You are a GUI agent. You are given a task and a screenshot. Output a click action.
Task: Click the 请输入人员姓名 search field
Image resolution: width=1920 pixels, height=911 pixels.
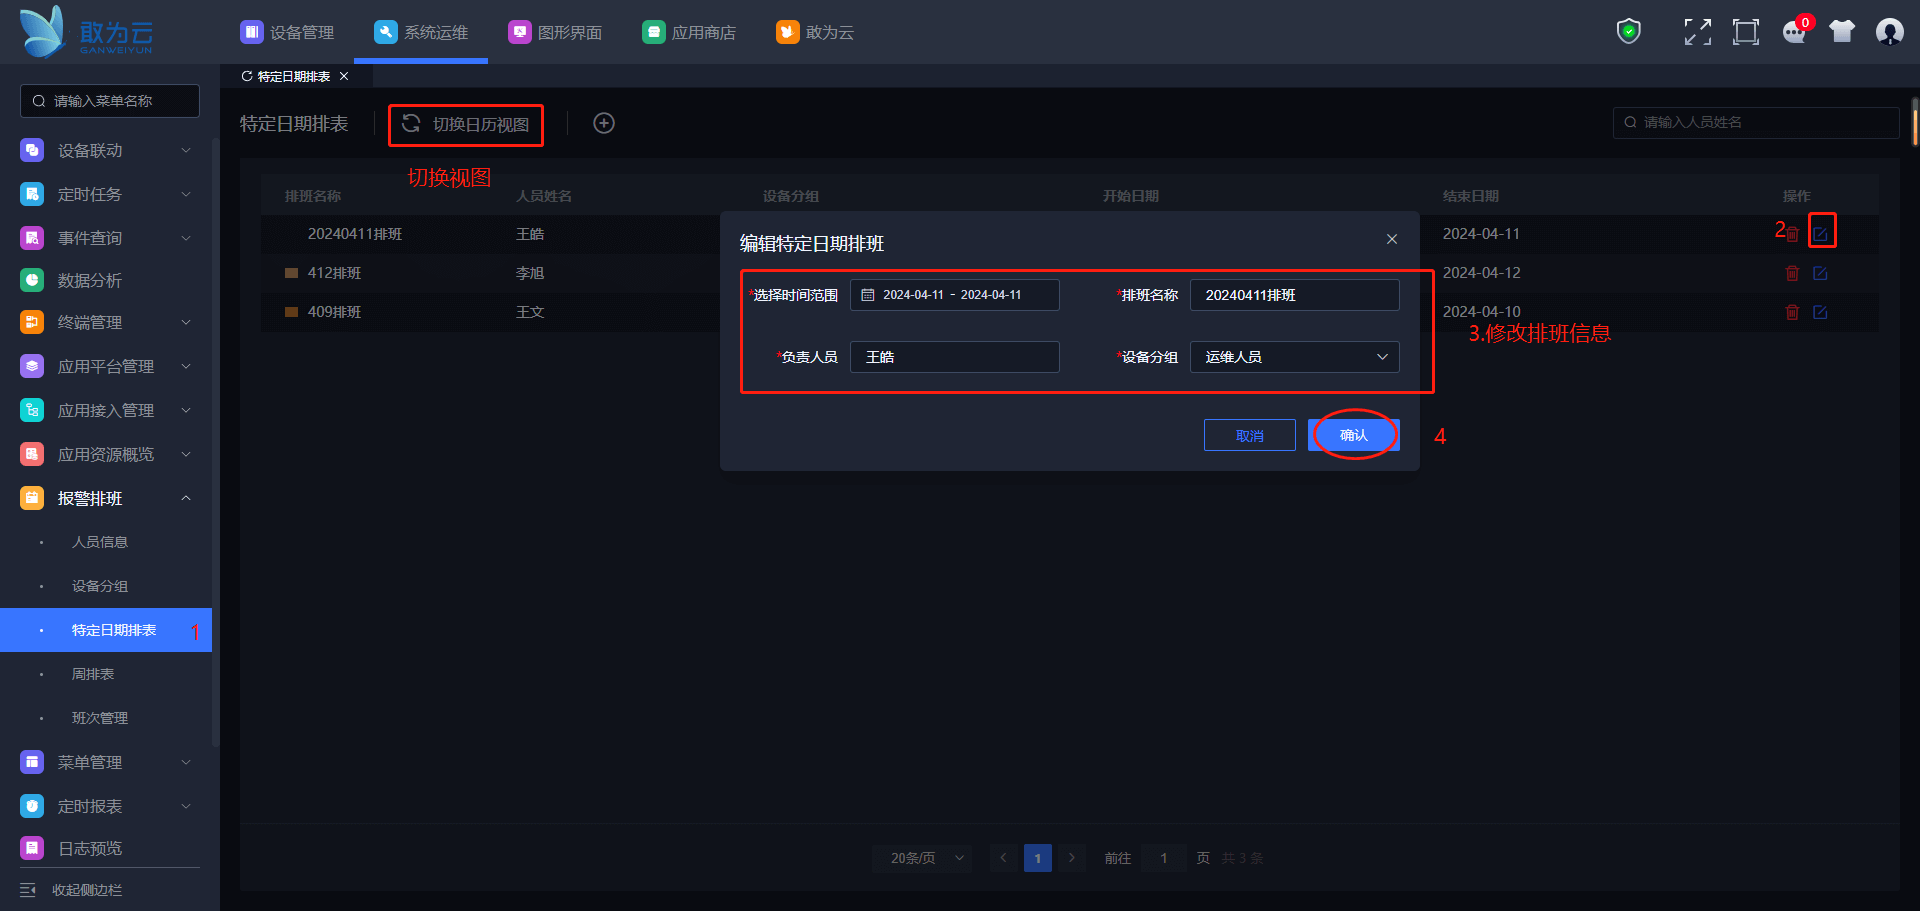tap(1756, 122)
